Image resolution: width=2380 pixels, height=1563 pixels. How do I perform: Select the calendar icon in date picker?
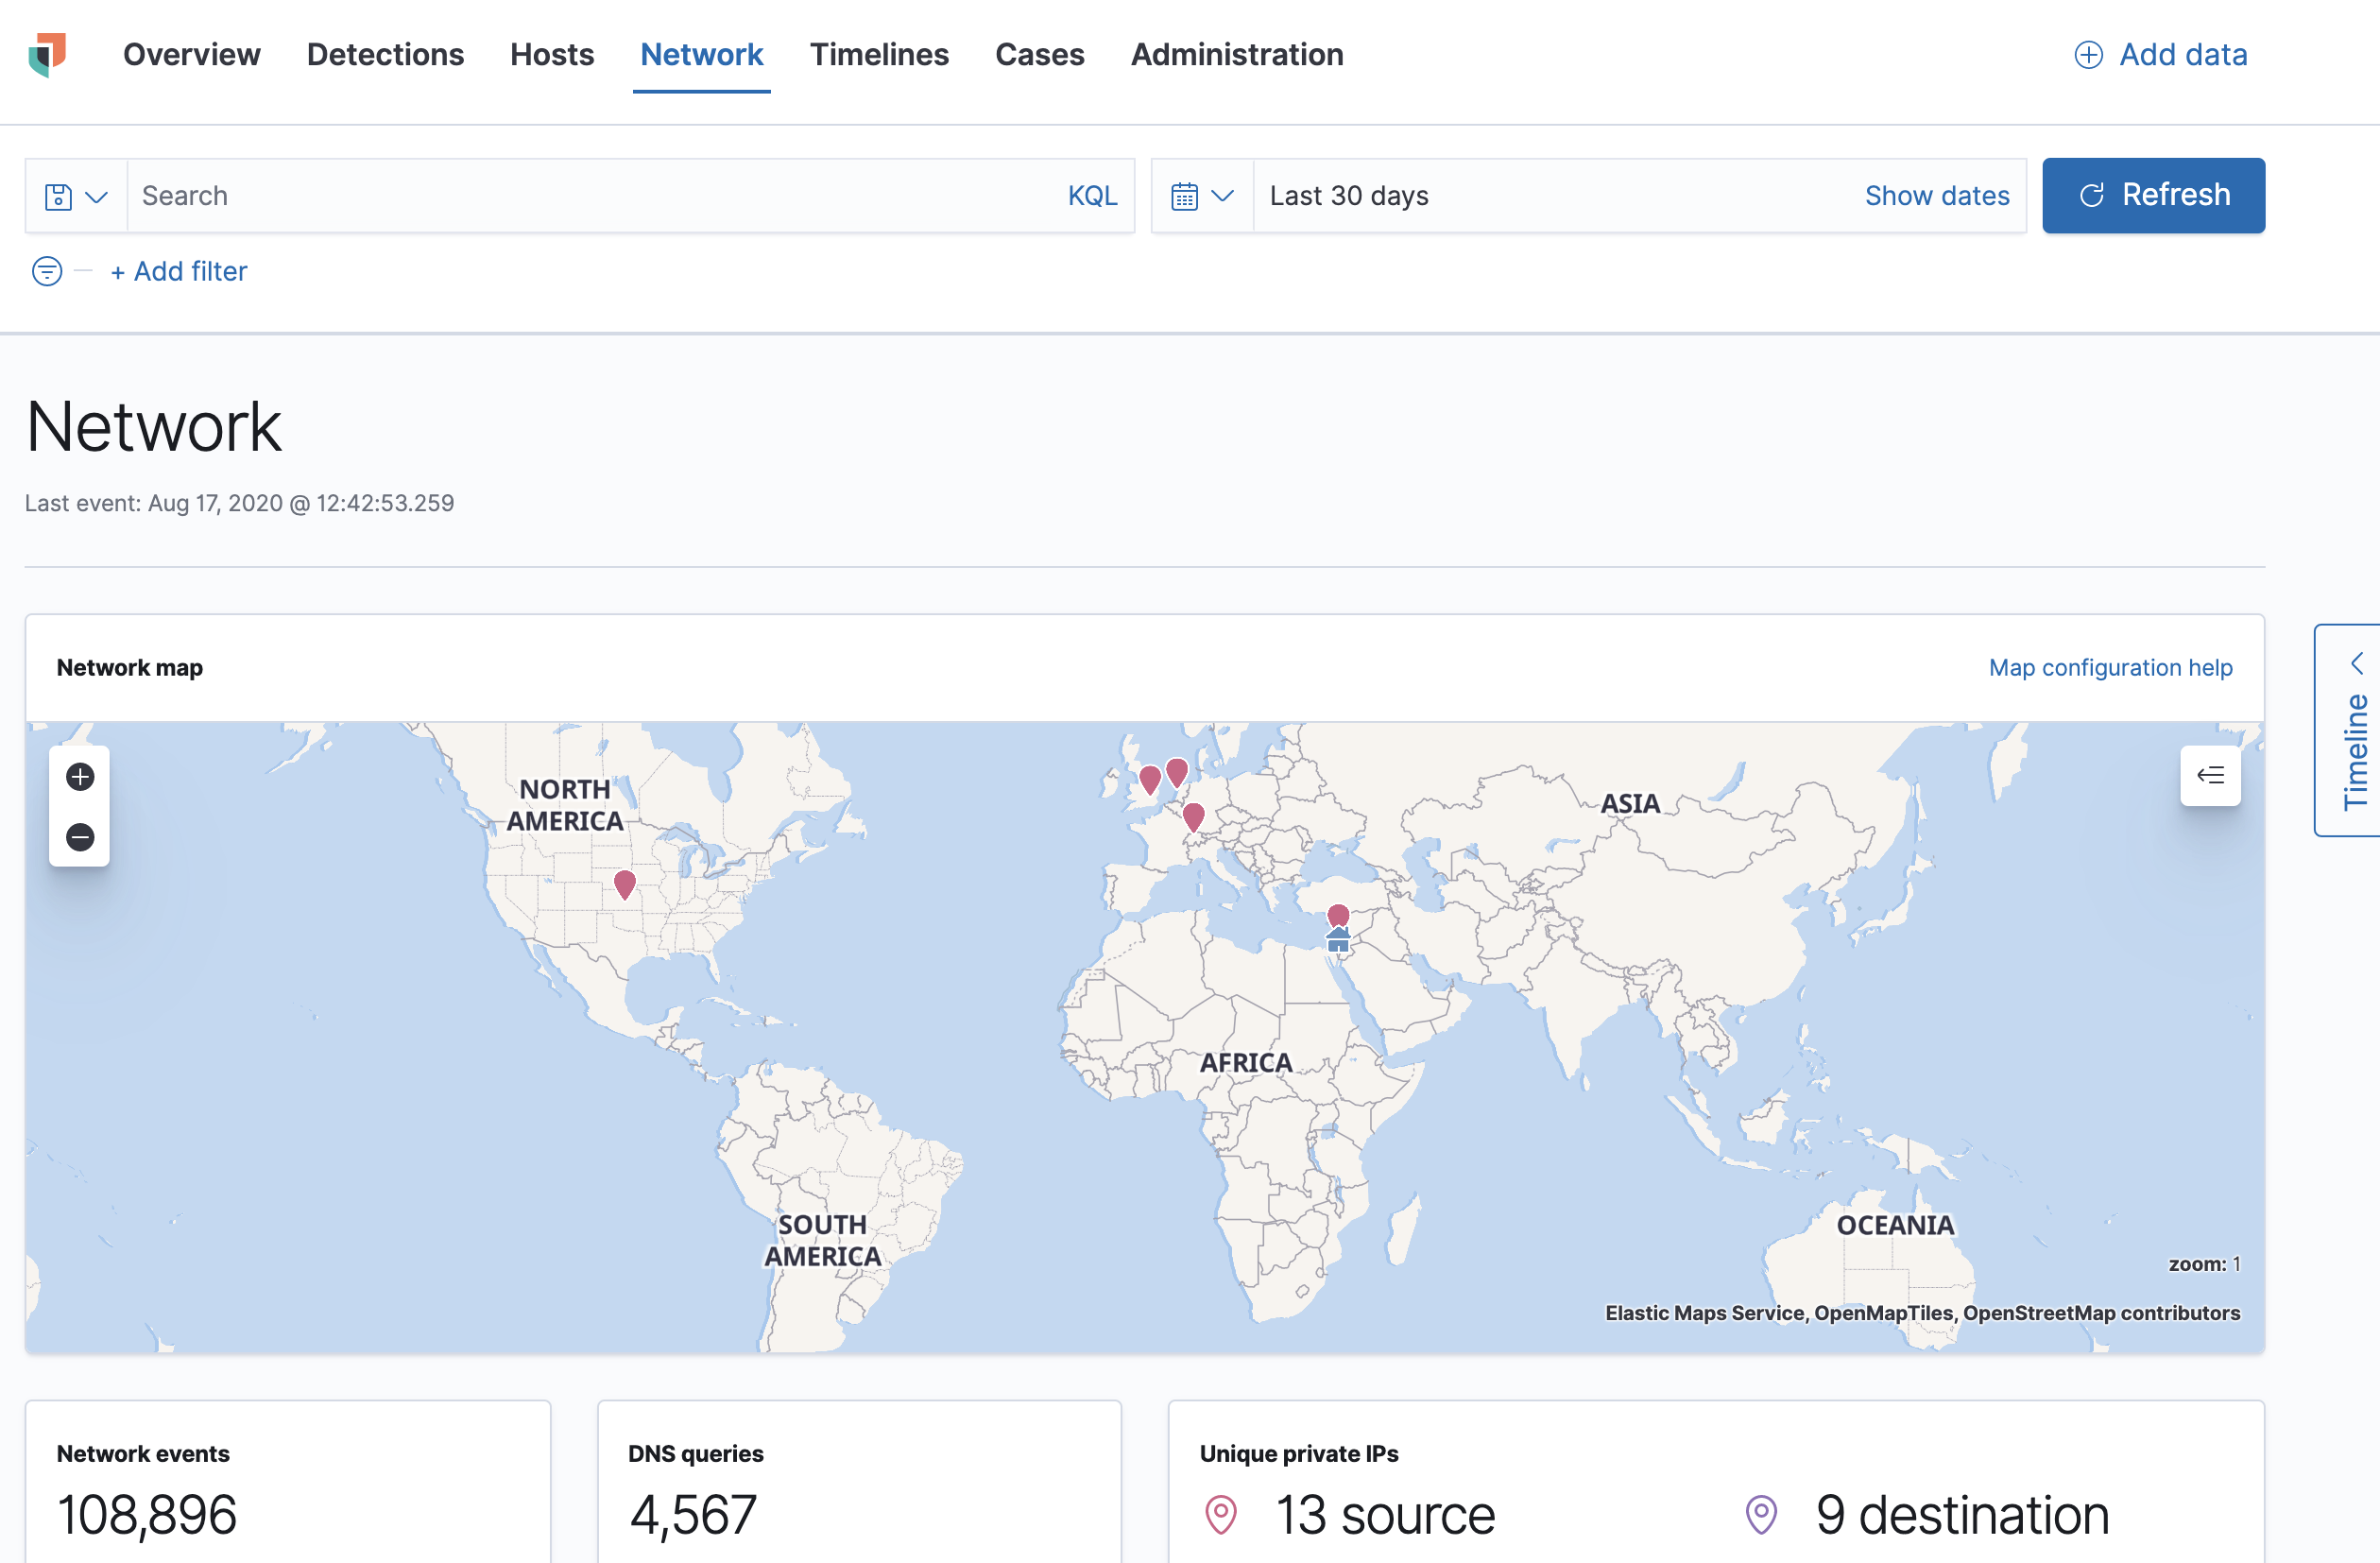(x=1186, y=195)
